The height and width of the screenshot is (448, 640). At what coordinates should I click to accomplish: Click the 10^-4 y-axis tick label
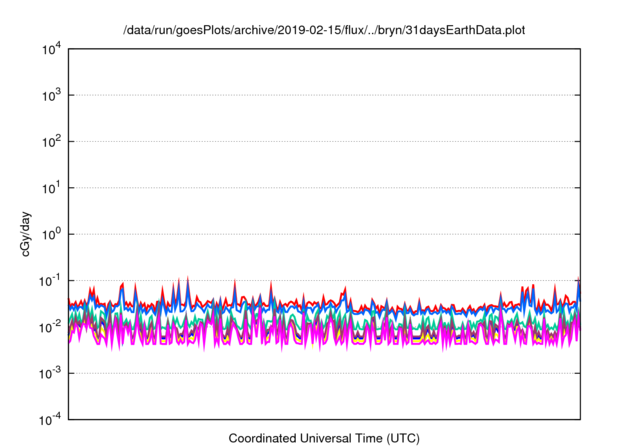[x=50, y=420]
